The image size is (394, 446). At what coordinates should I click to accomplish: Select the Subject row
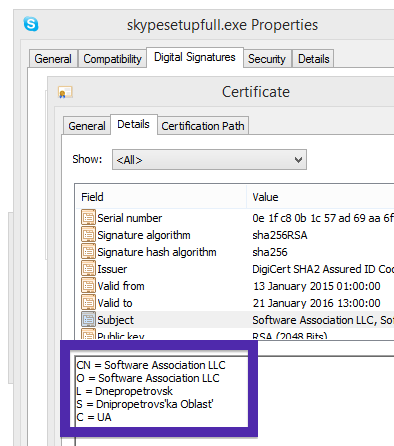[235, 320]
